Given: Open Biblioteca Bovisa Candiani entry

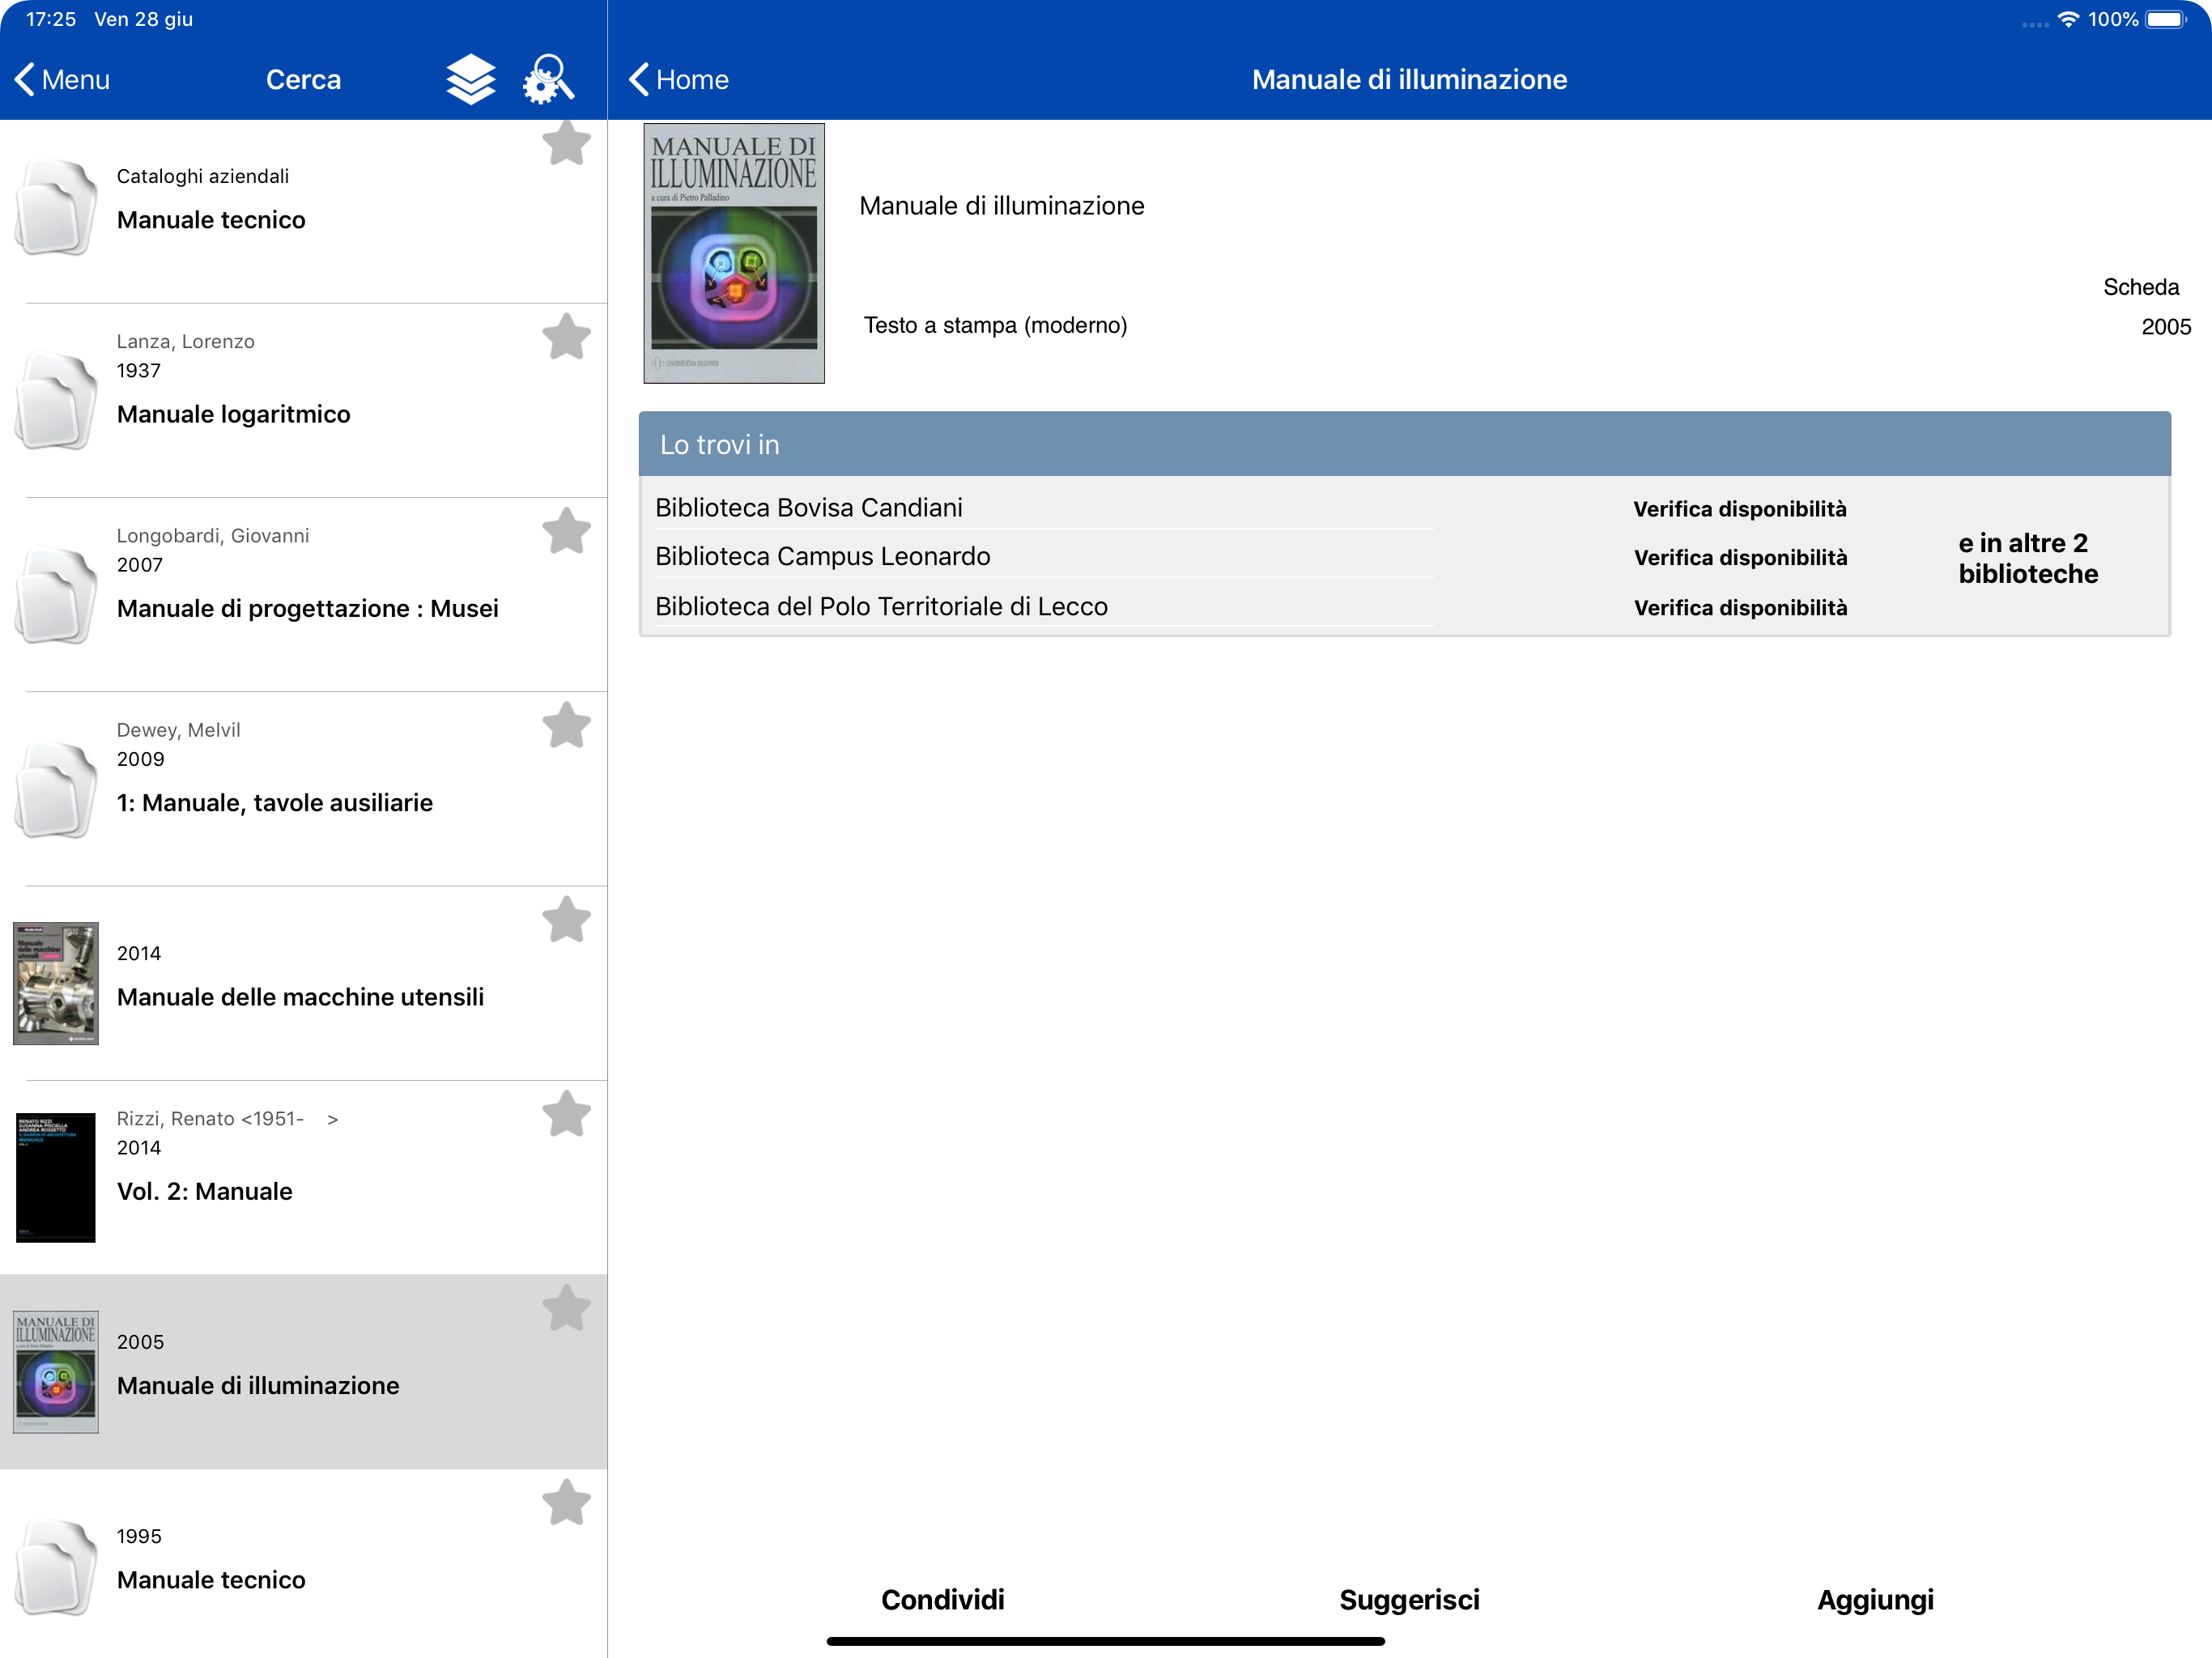Looking at the screenshot, I should click(x=808, y=507).
